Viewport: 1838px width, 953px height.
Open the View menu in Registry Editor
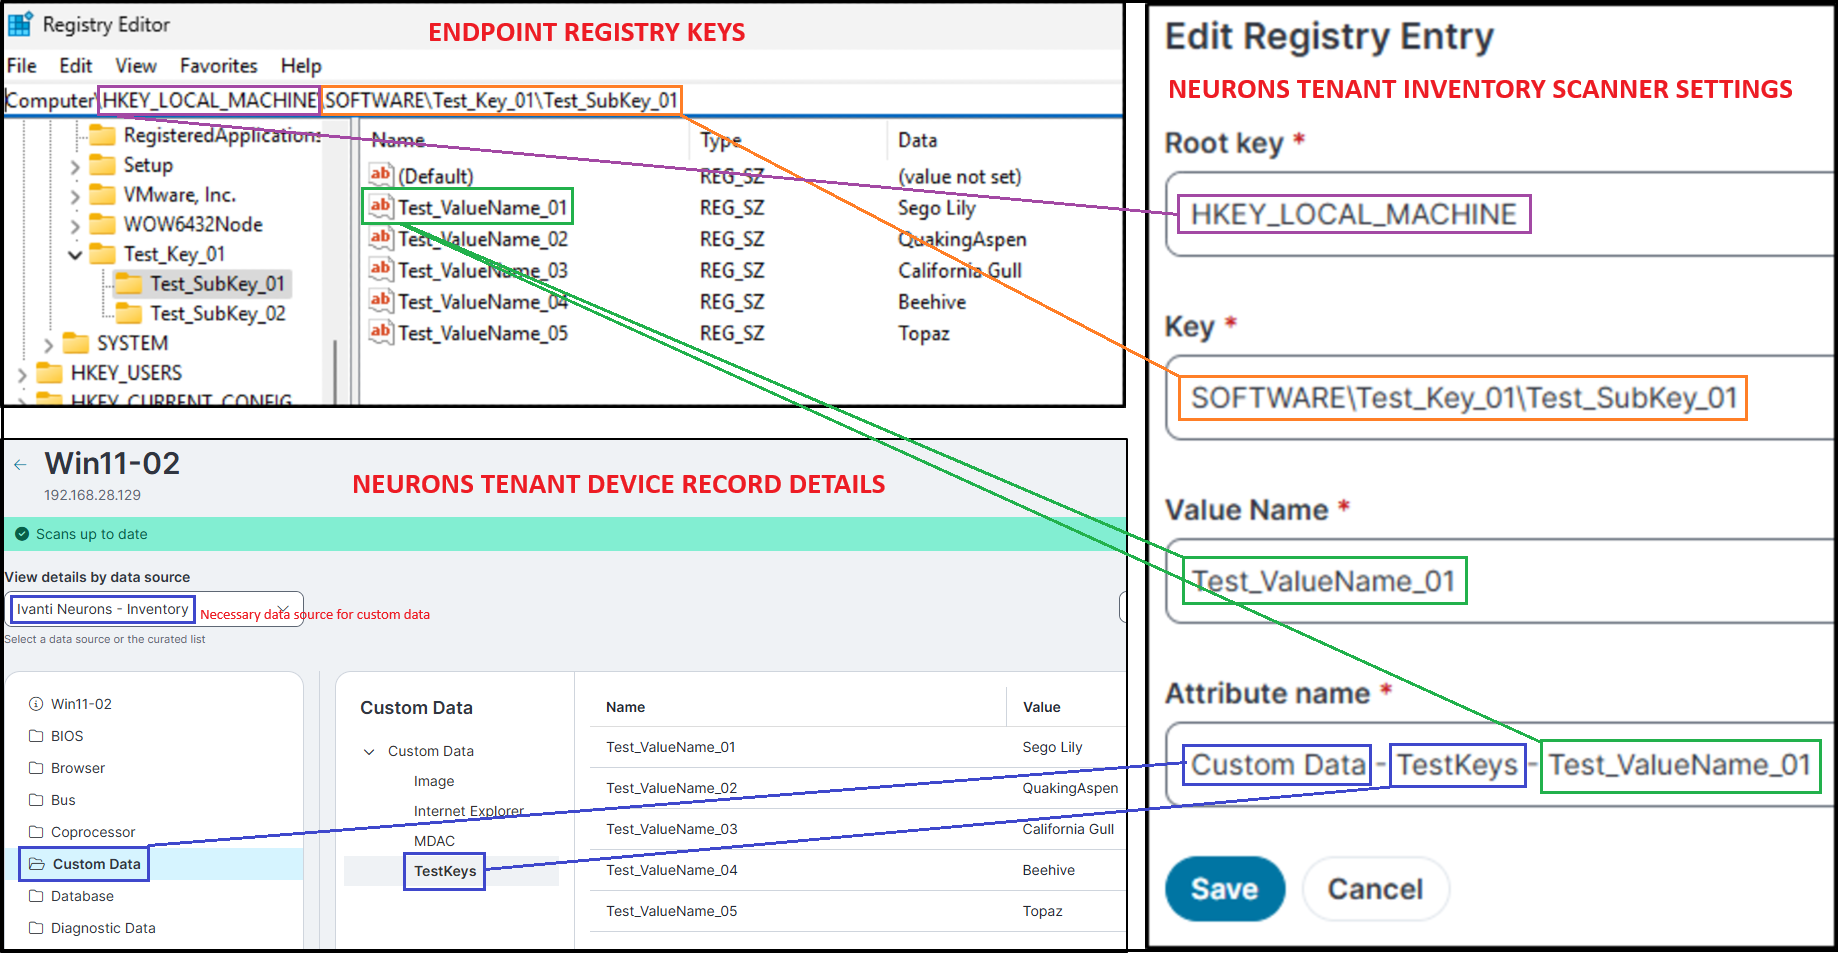tap(135, 65)
